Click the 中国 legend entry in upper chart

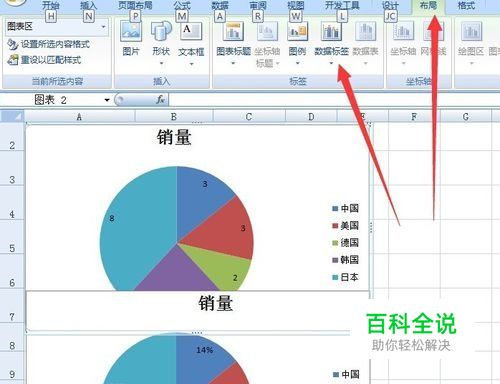[x=346, y=208]
